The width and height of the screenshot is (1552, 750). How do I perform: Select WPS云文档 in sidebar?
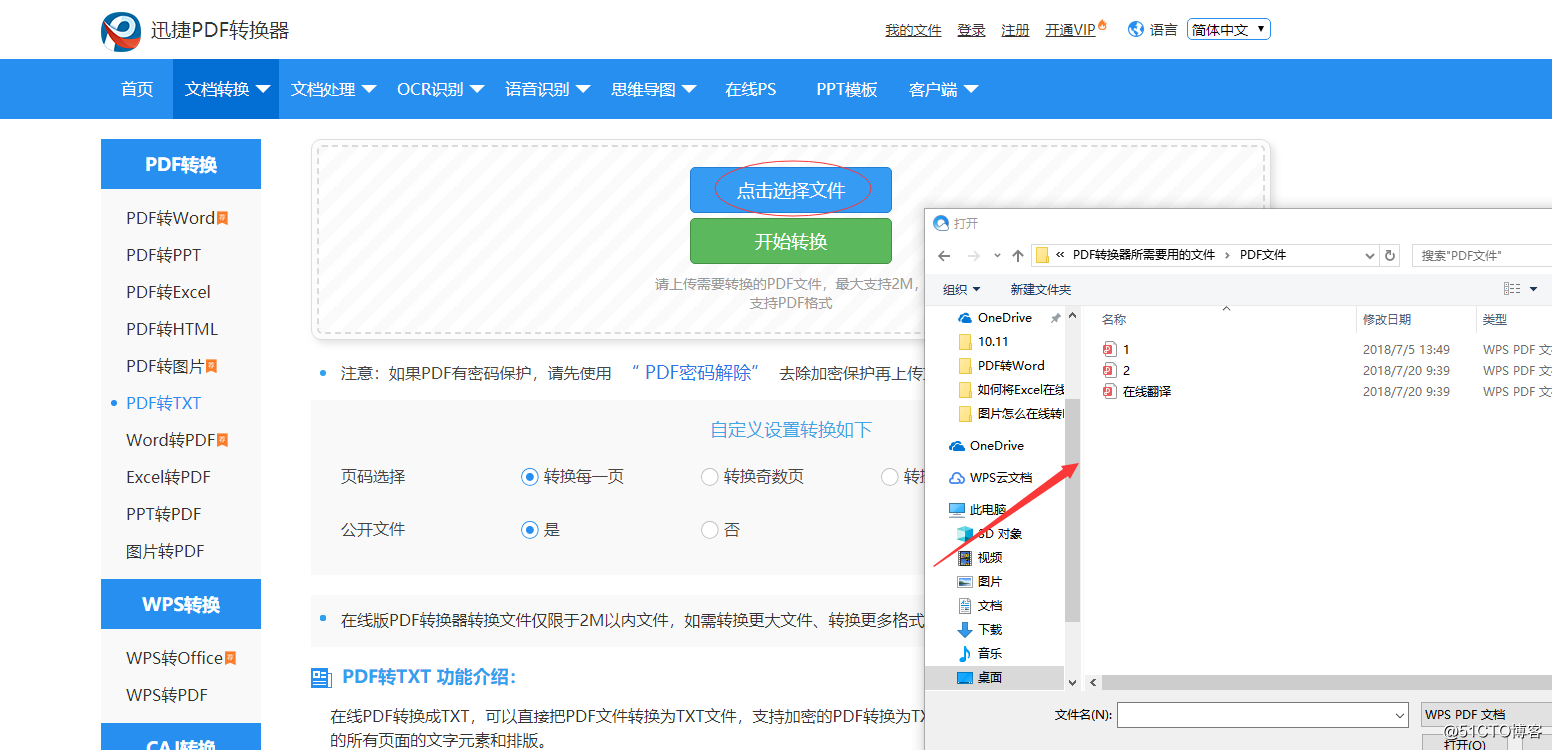point(990,478)
